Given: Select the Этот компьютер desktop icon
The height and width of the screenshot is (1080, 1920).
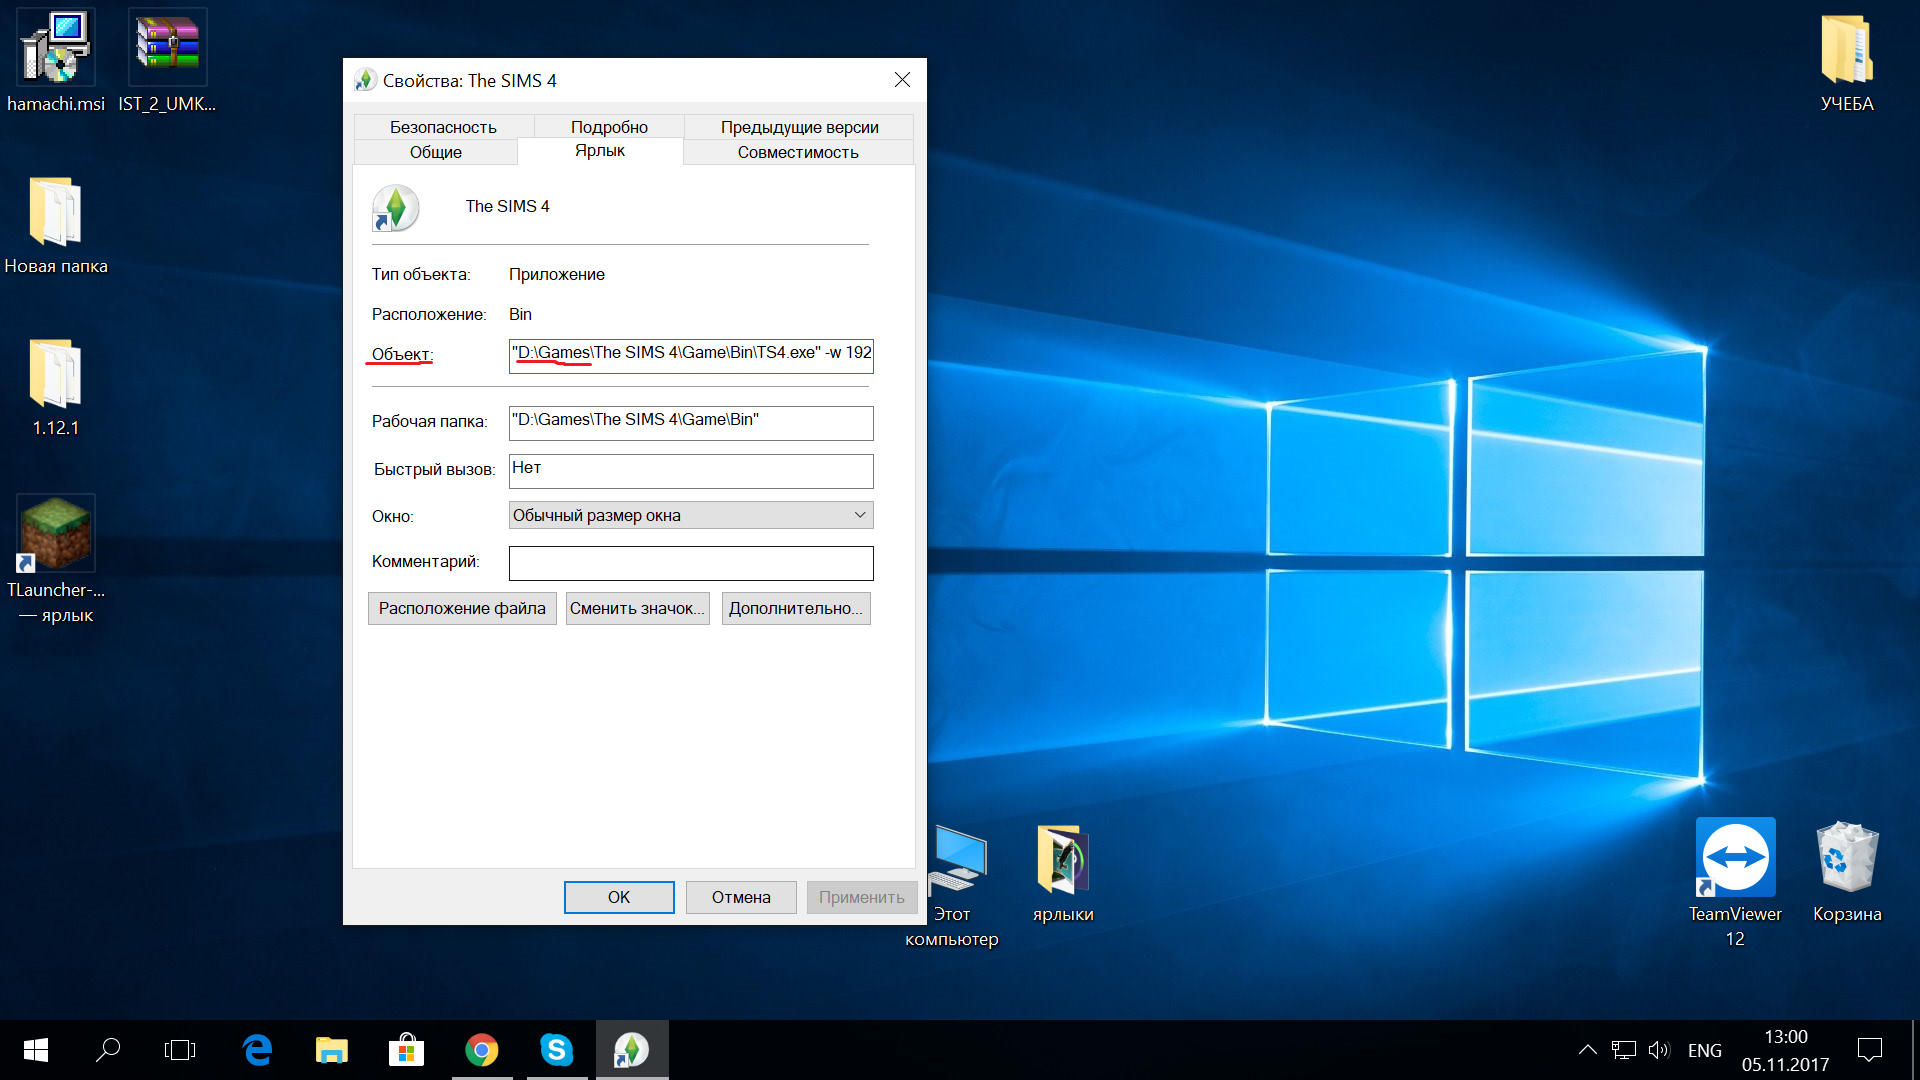Looking at the screenshot, I should pyautogui.click(x=958, y=859).
